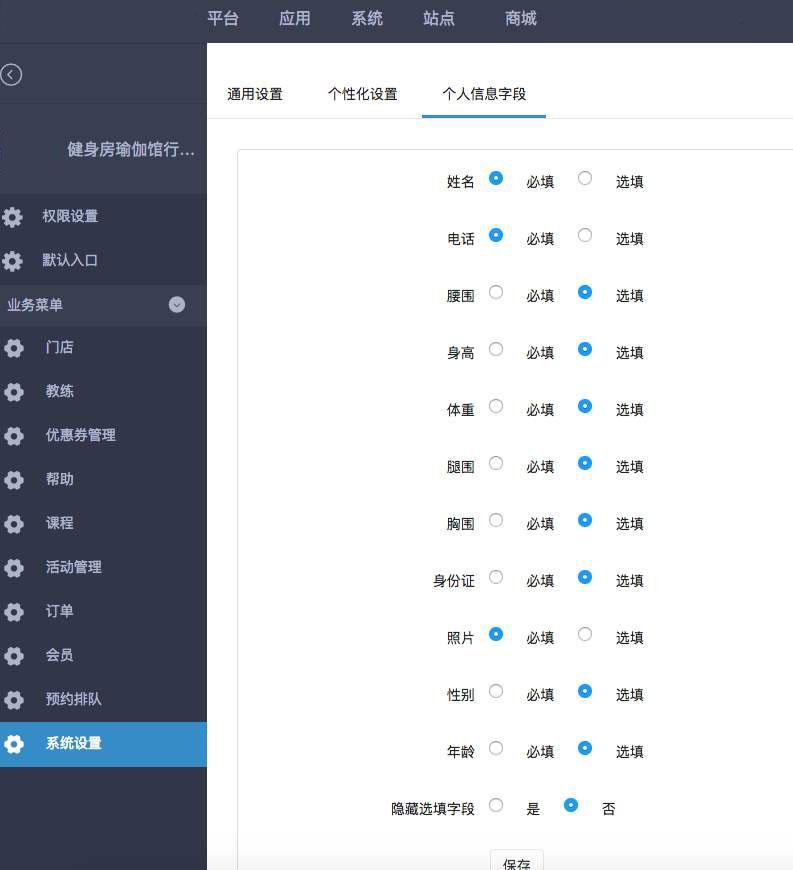Image resolution: width=793 pixels, height=870 pixels.
Task: Click the 保存 button
Action: (517, 862)
